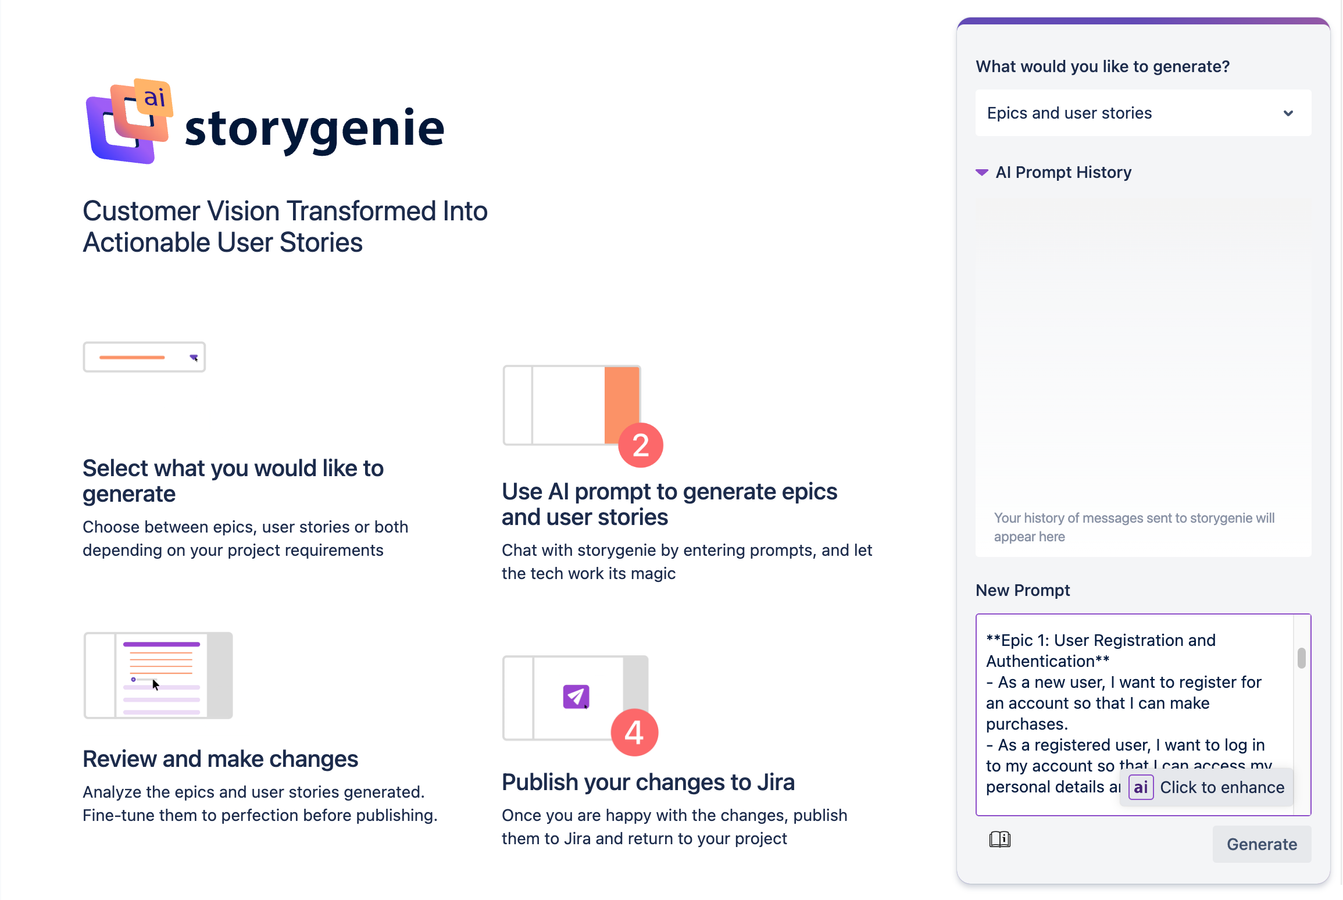1343x900 pixels.
Task: Click the publish to Jira illustration
Action: [580, 706]
